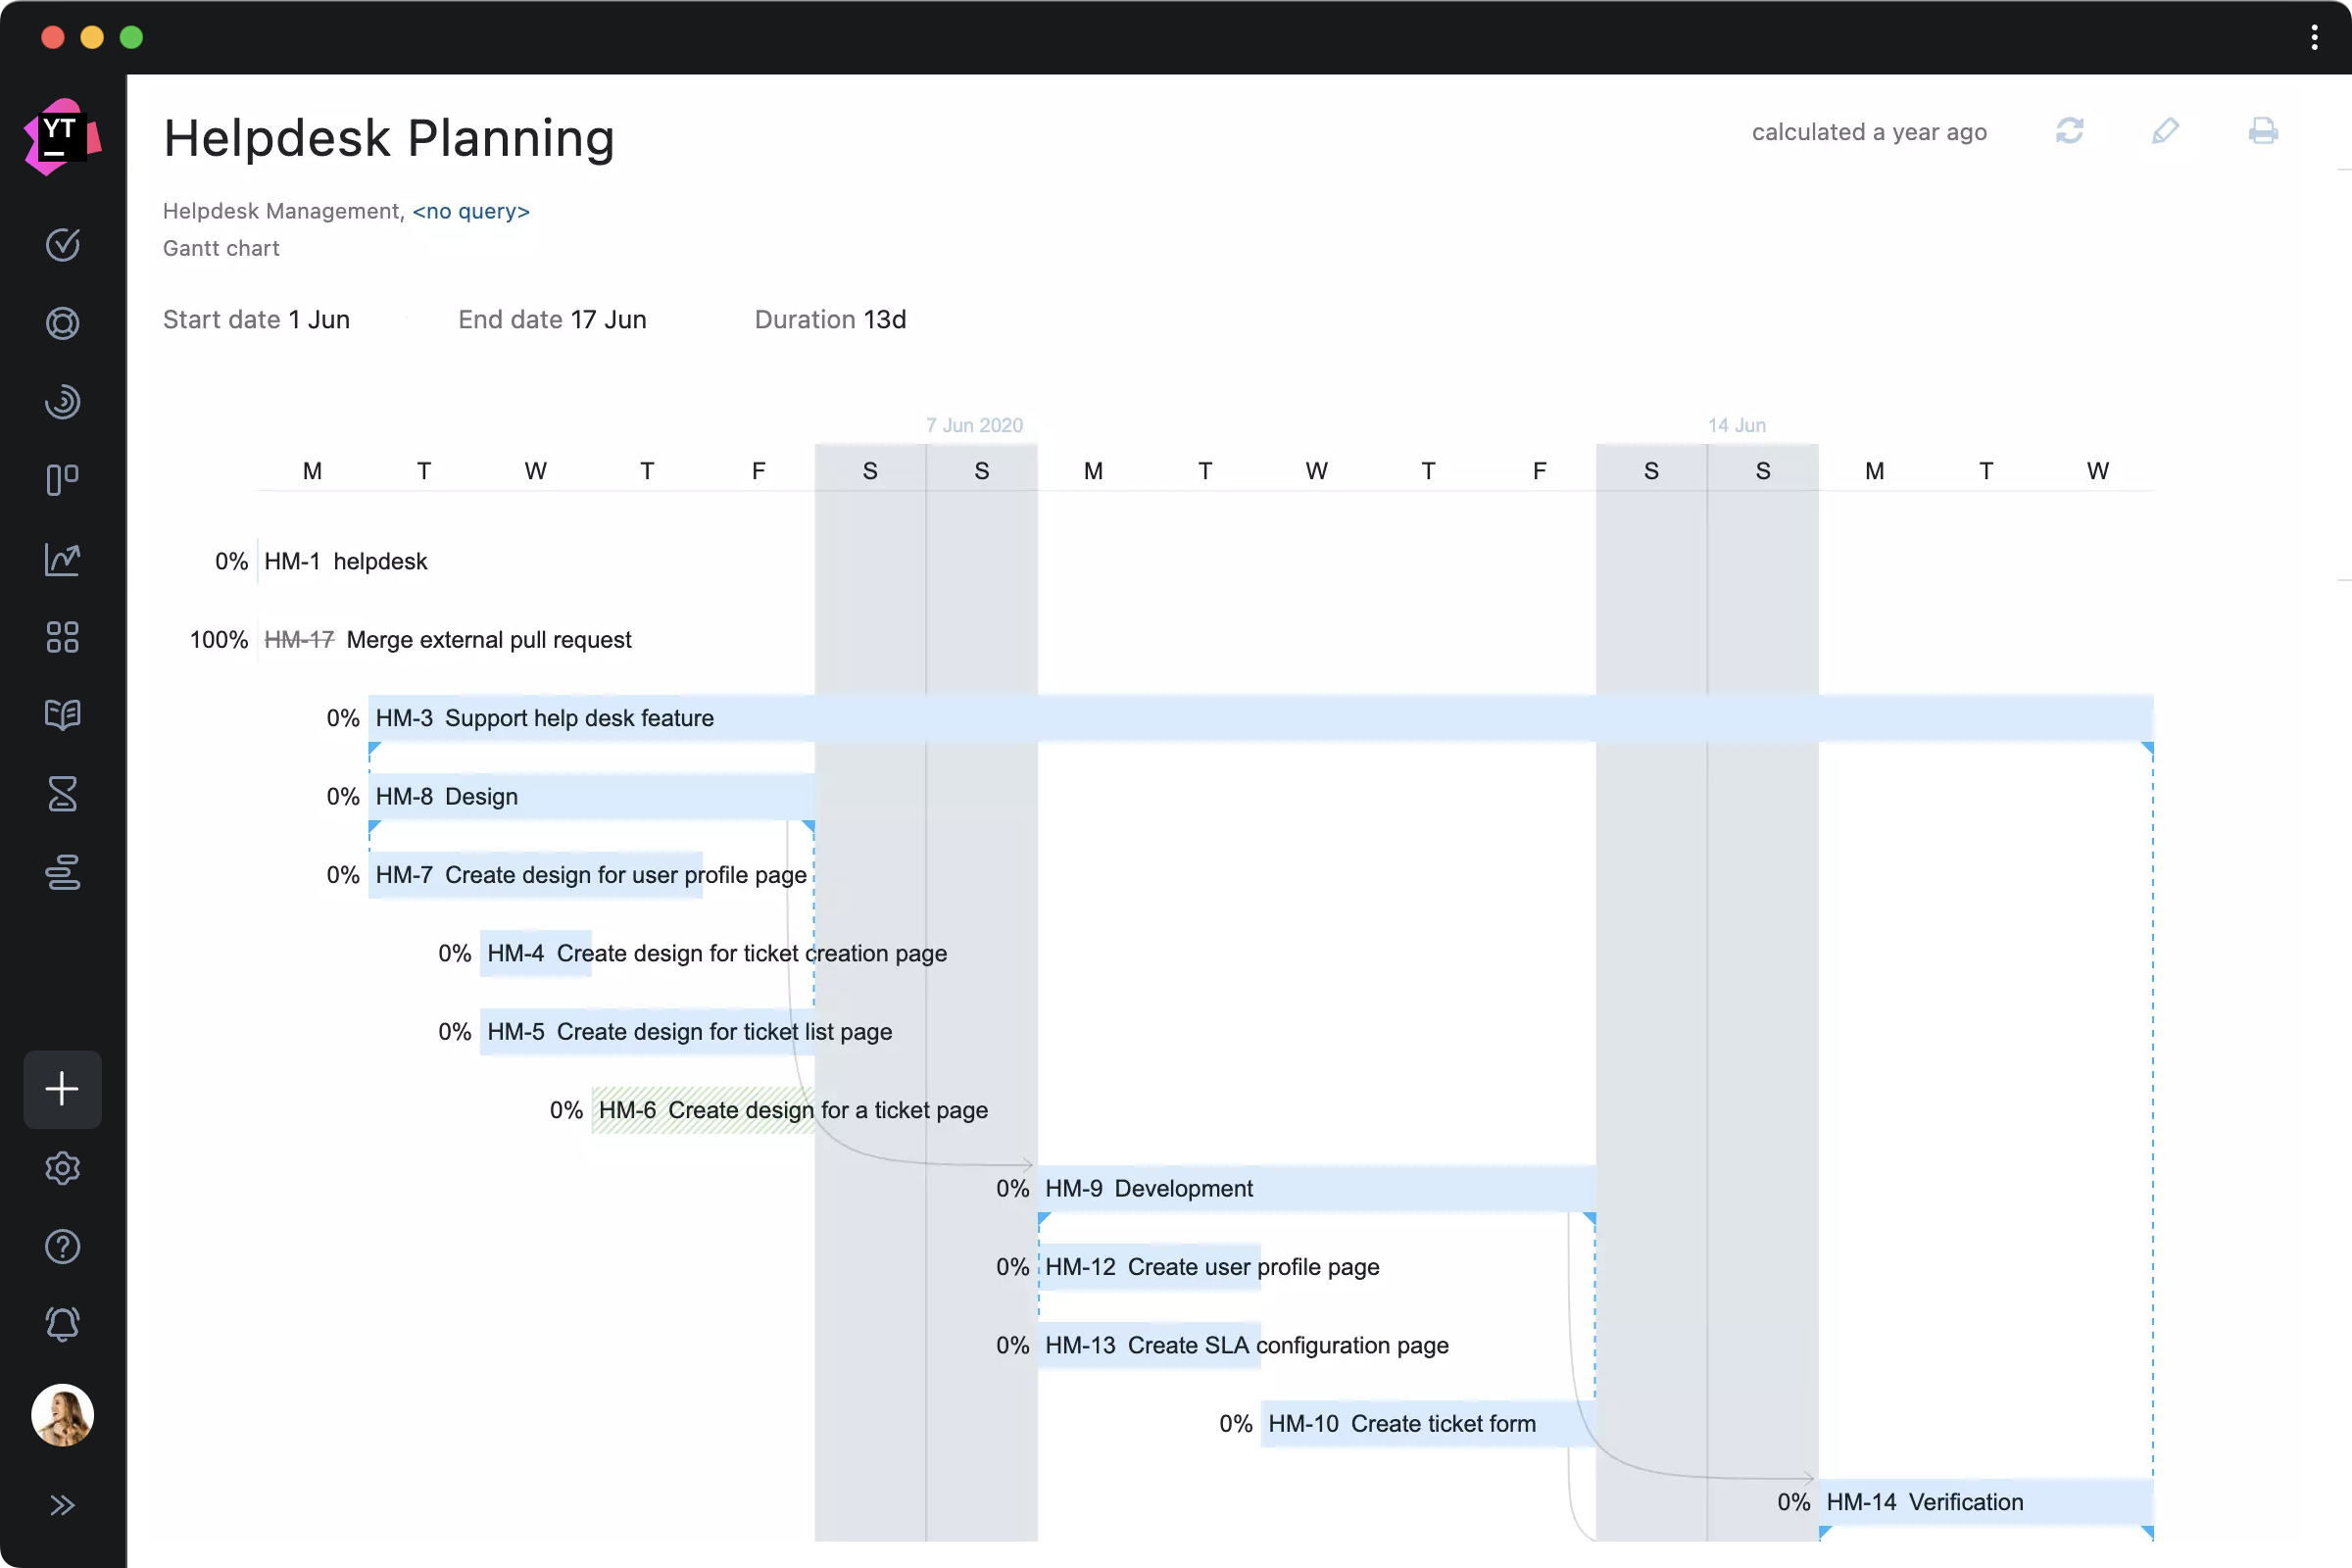Click the add new item button
Viewport: 2352px width, 1568px height.
click(x=61, y=1089)
